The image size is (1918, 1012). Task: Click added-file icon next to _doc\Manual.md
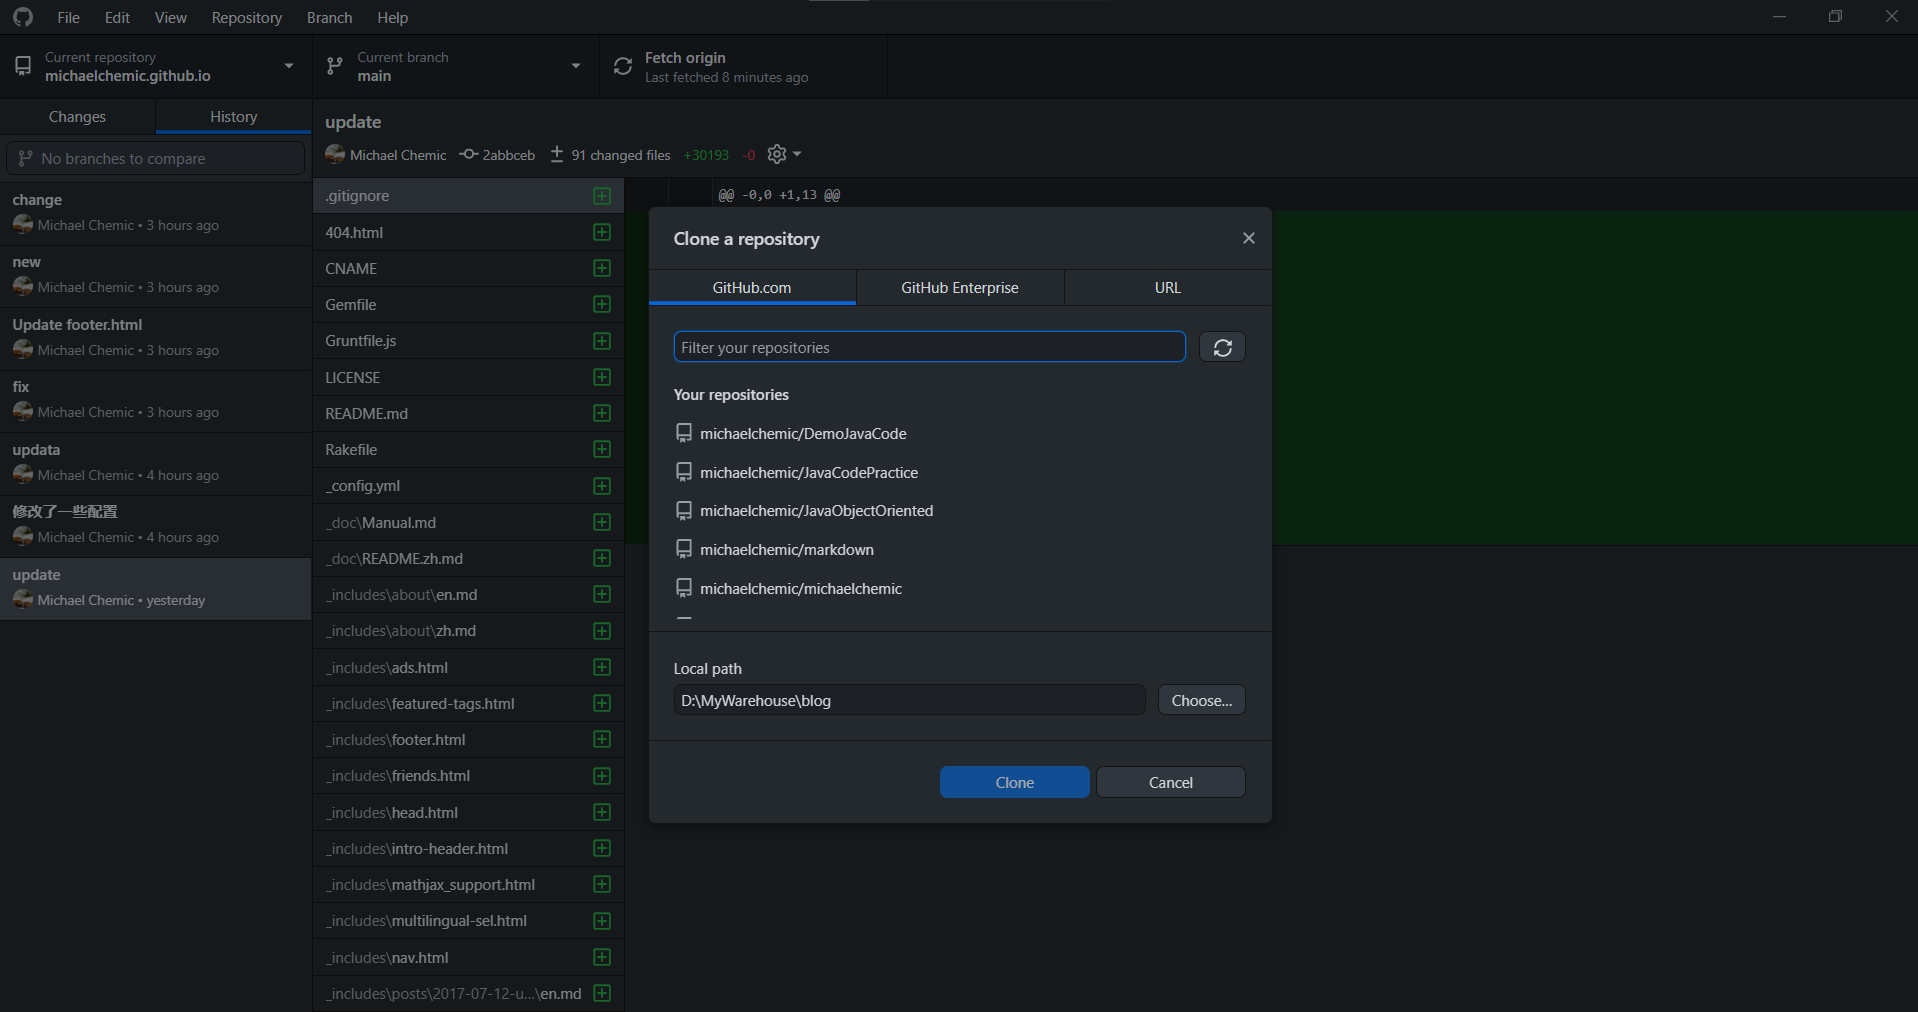click(x=602, y=522)
